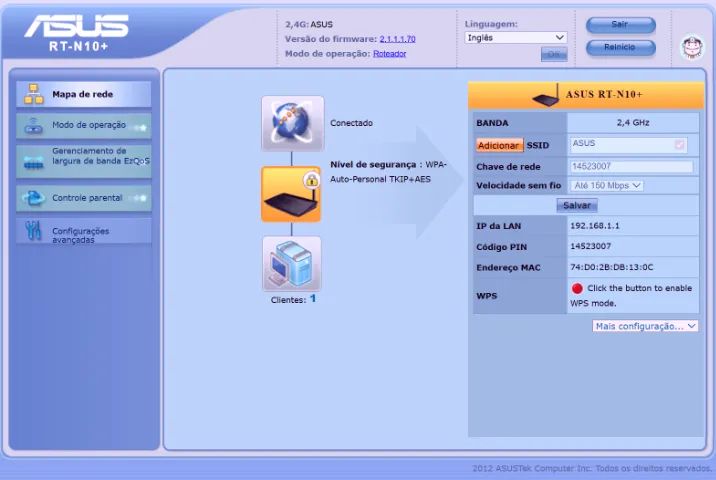Screen dimensions: 716x480
Task: Click the IP da LAN value 192.168.1.1
Action: (x=595, y=226)
